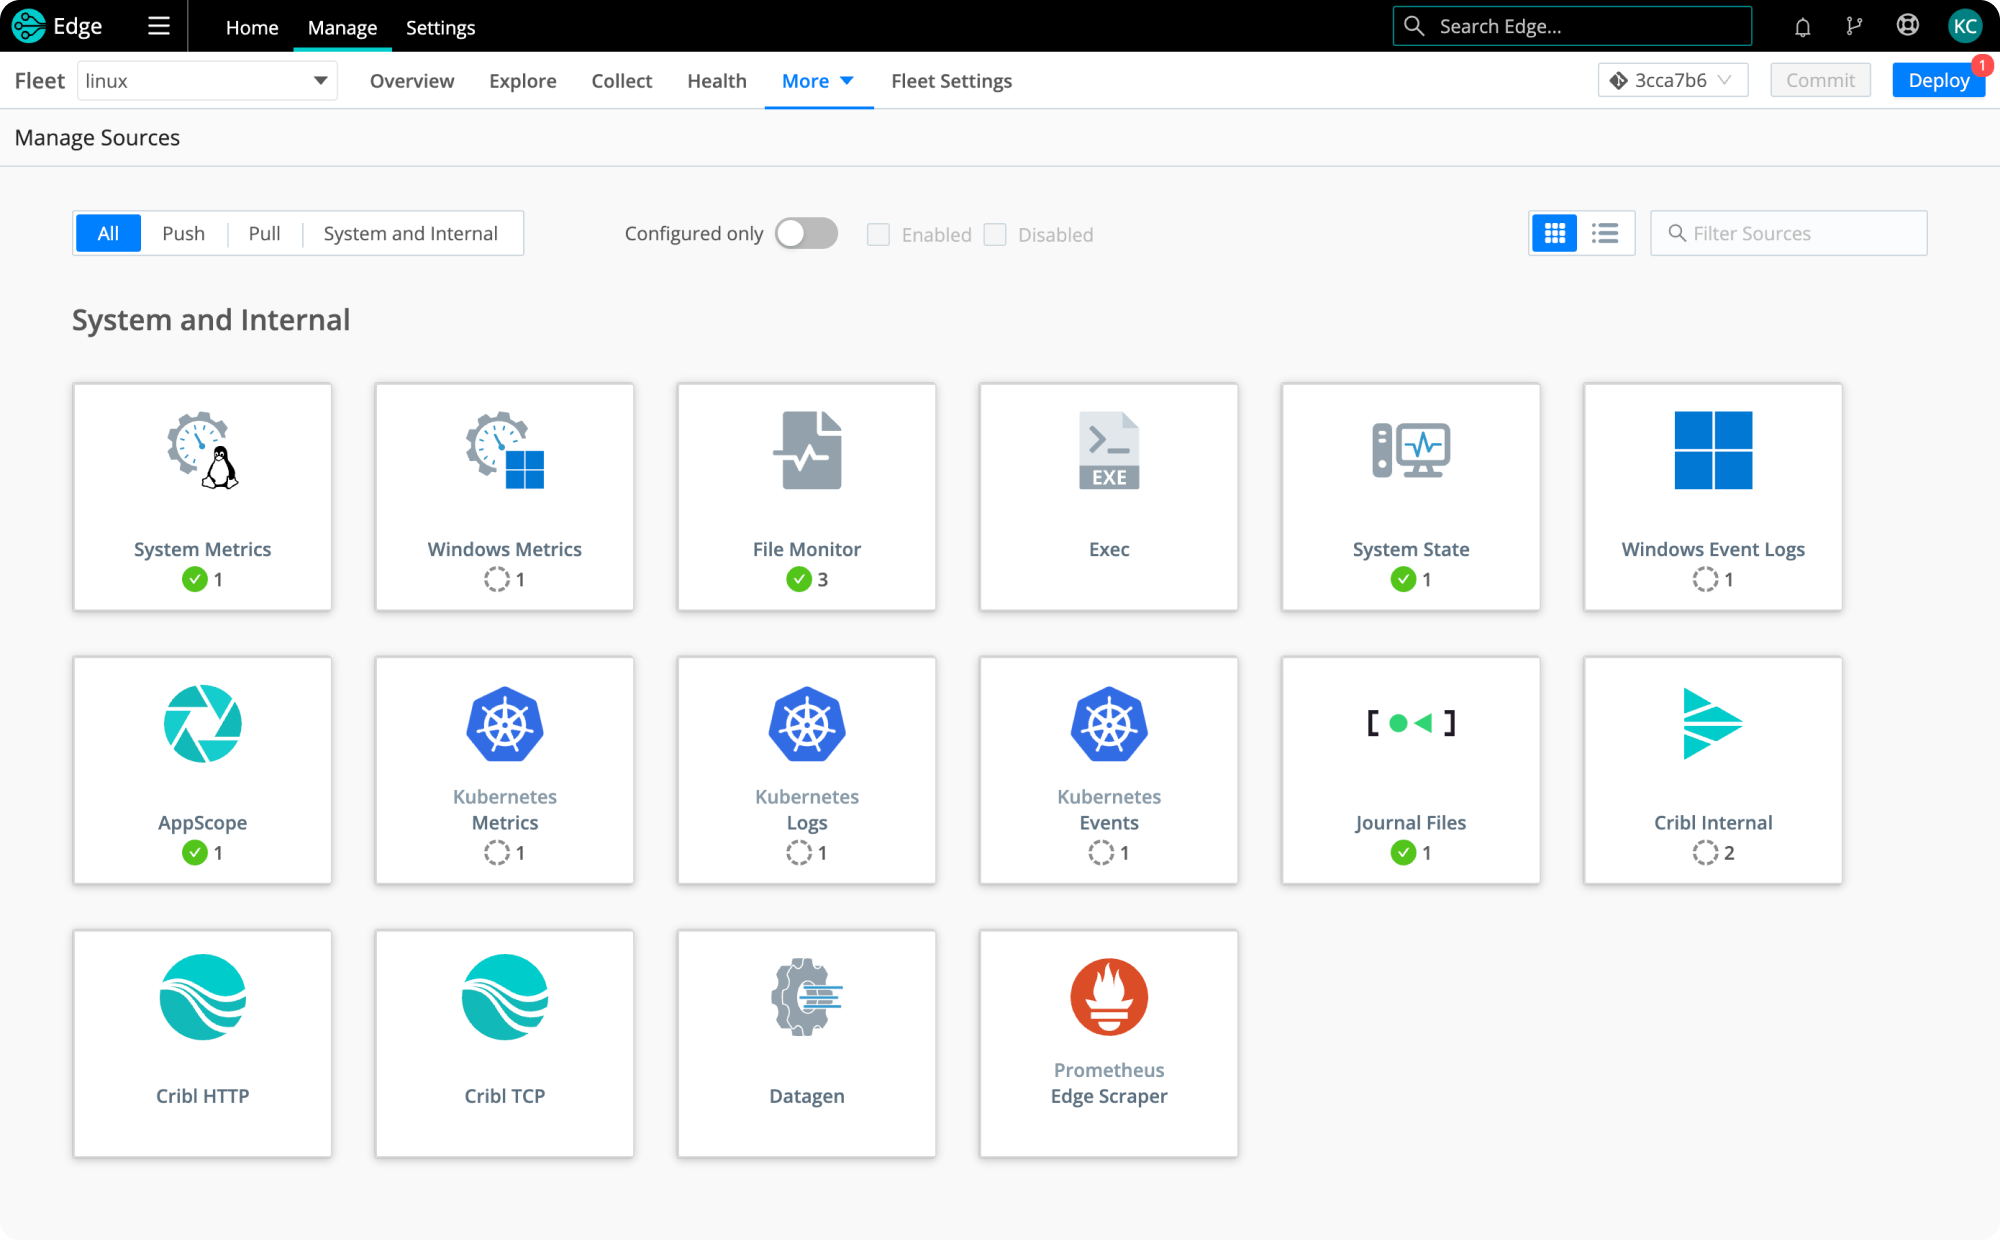Image resolution: width=2000 pixels, height=1240 pixels.
Task: Select the Pull source filter
Action: point(264,233)
